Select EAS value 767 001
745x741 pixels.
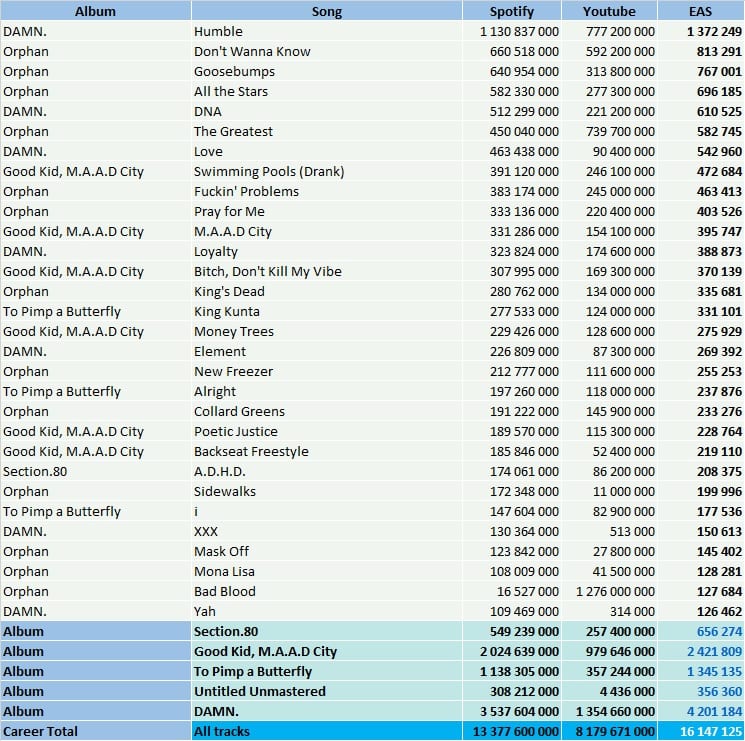point(719,71)
